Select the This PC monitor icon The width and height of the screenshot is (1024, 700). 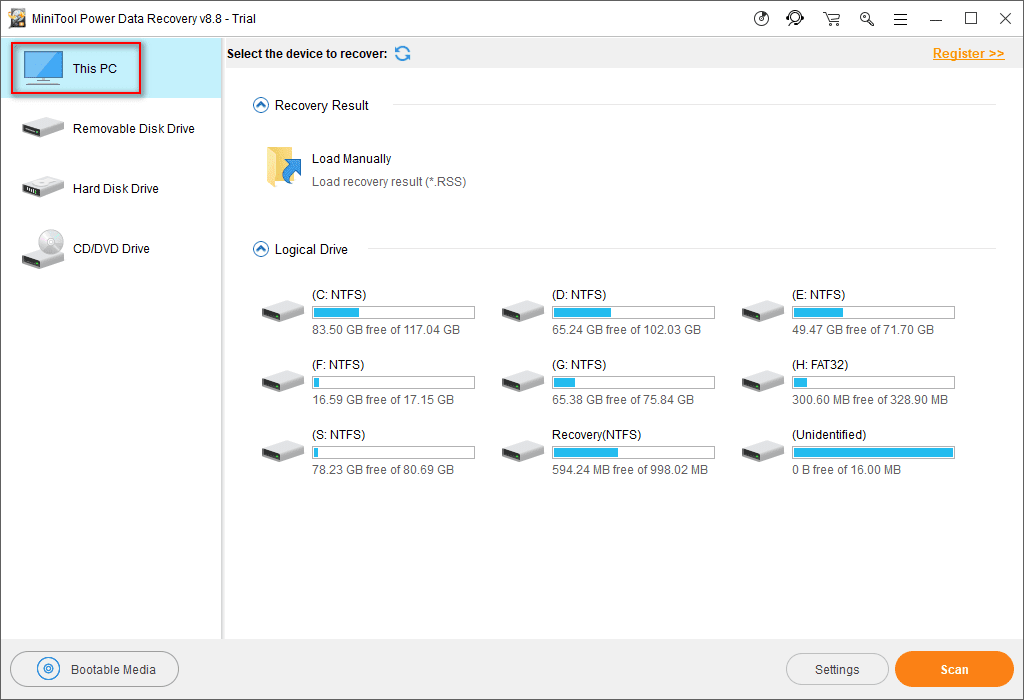pyautogui.click(x=43, y=68)
